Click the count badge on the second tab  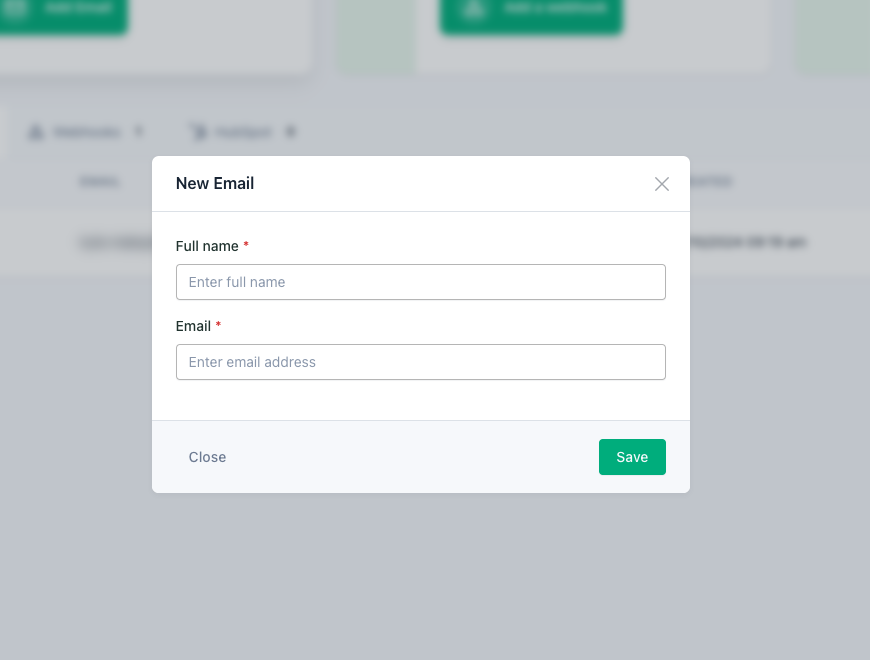point(290,131)
